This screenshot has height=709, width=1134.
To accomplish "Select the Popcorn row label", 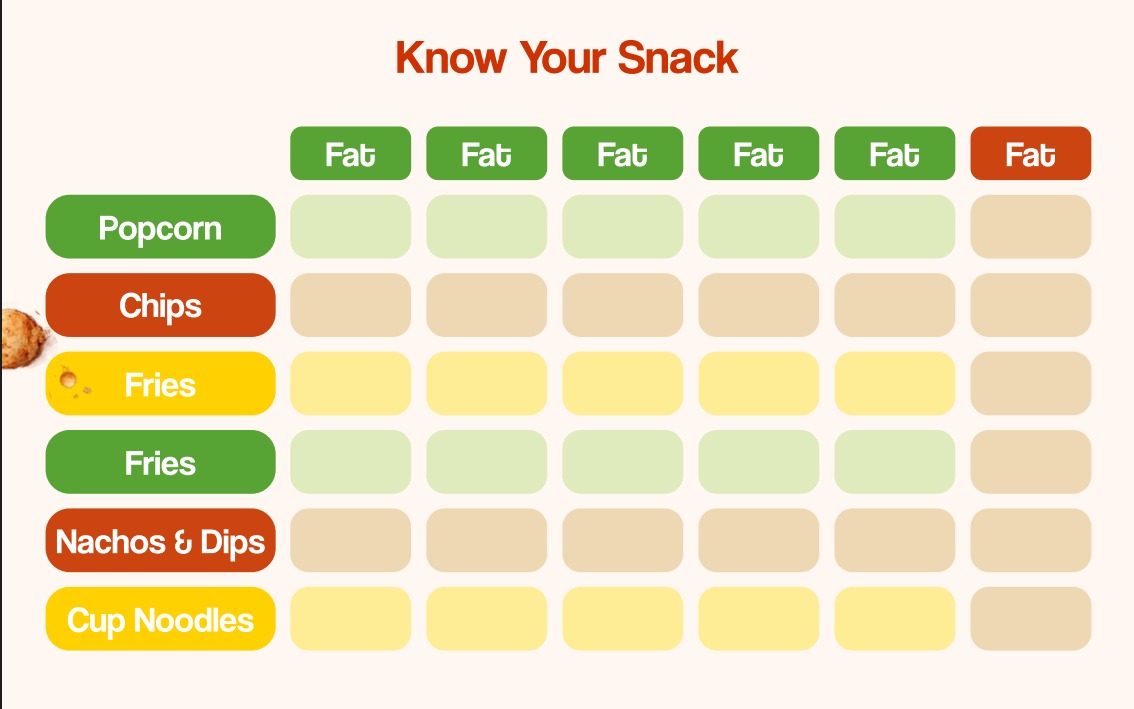I will point(161,226).
